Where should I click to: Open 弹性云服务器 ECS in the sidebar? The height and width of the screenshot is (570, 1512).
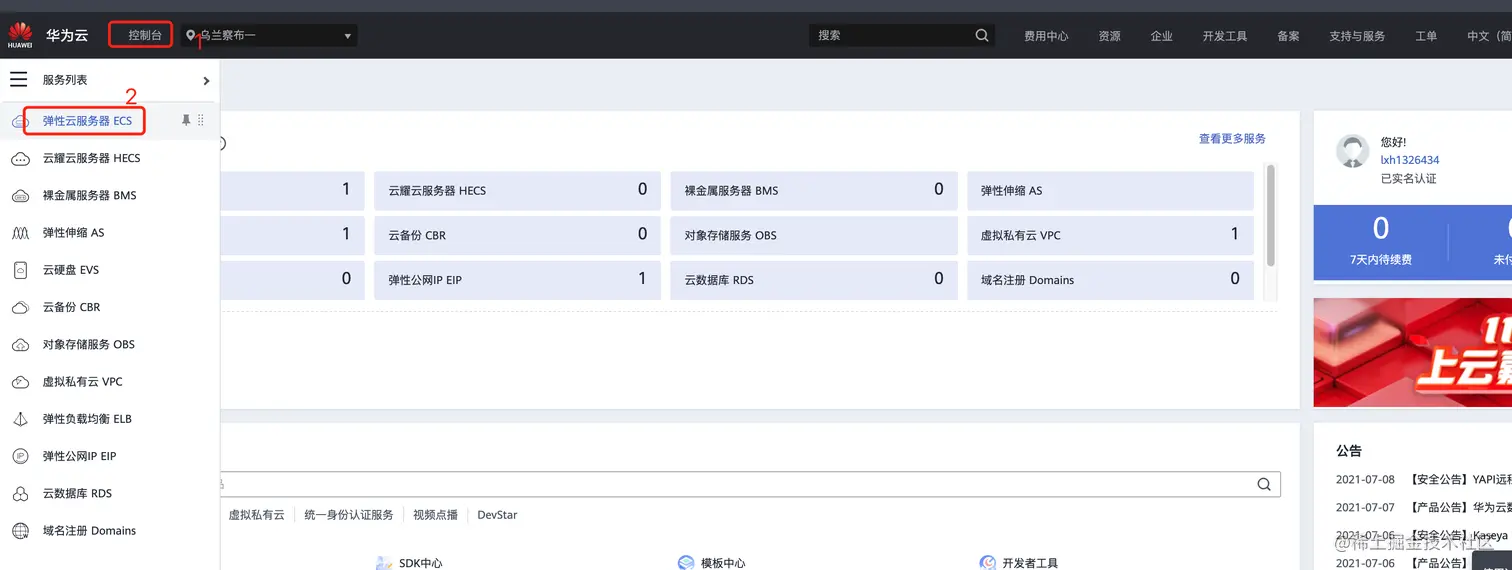click(x=87, y=121)
